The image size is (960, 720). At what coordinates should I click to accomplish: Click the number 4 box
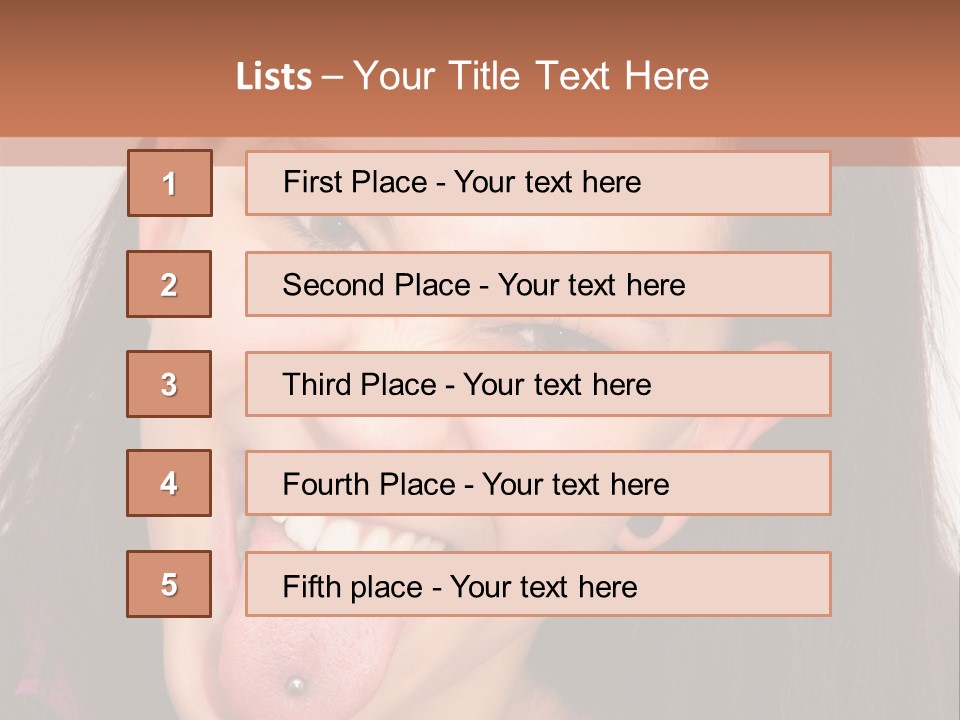click(x=169, y=484)
